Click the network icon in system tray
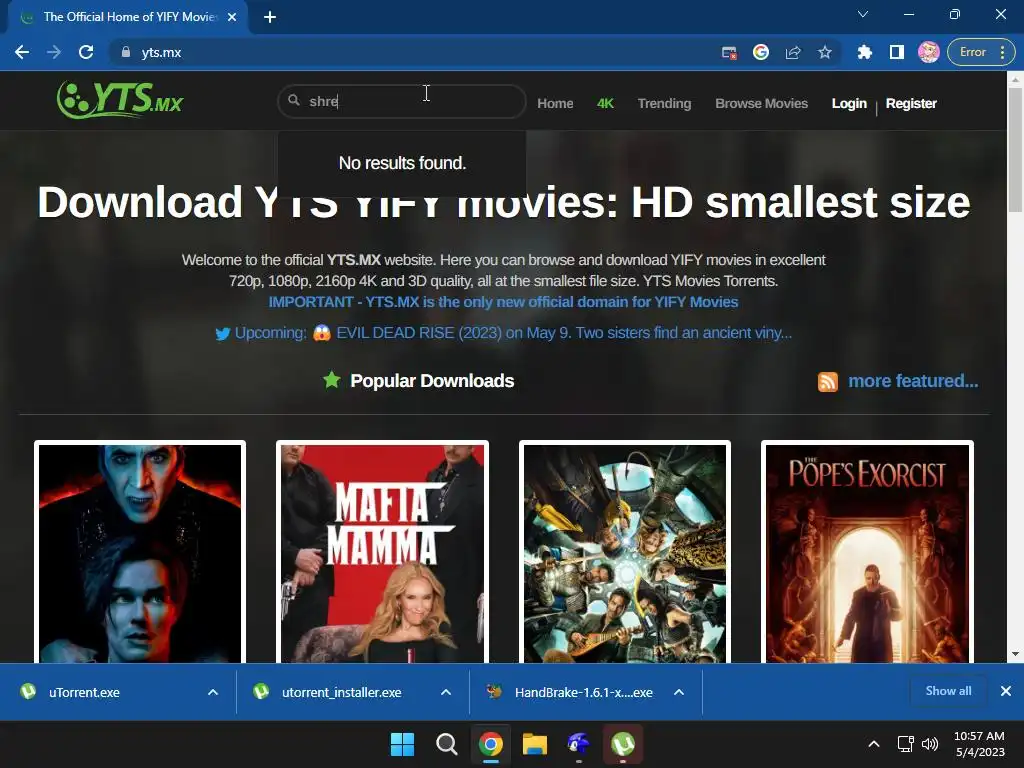The height and width of the screenshot is (768, 1024). pos(905,744)
